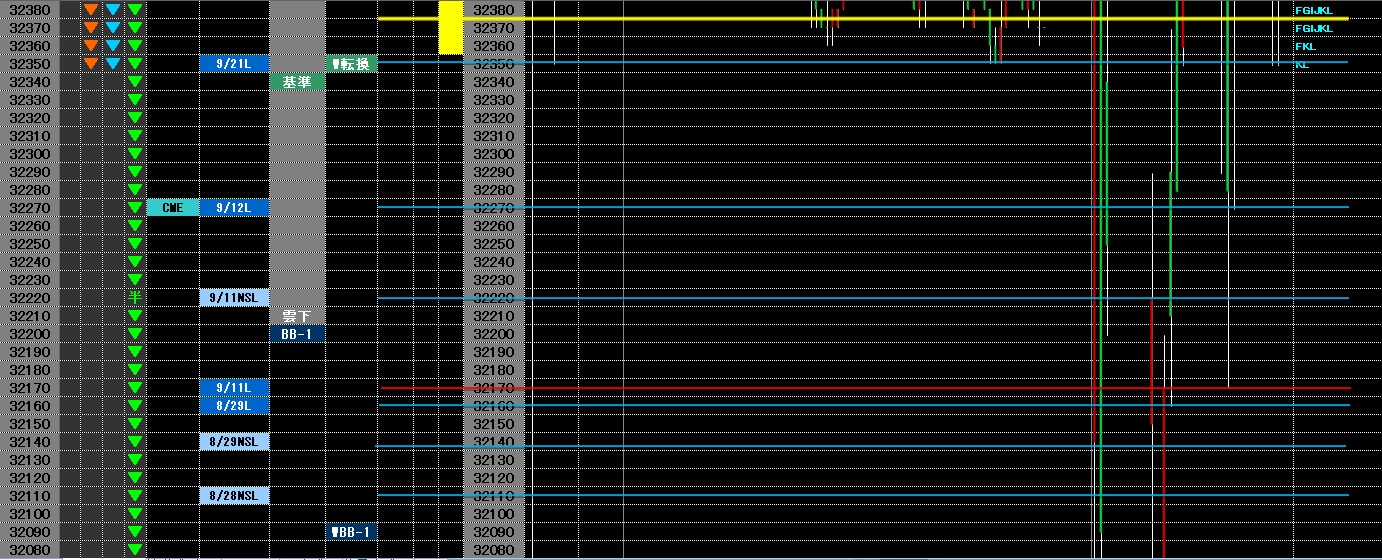The image size is (1382, 560).
Task: Click the green triangle in the 32170 row
Action: (135, 388)
